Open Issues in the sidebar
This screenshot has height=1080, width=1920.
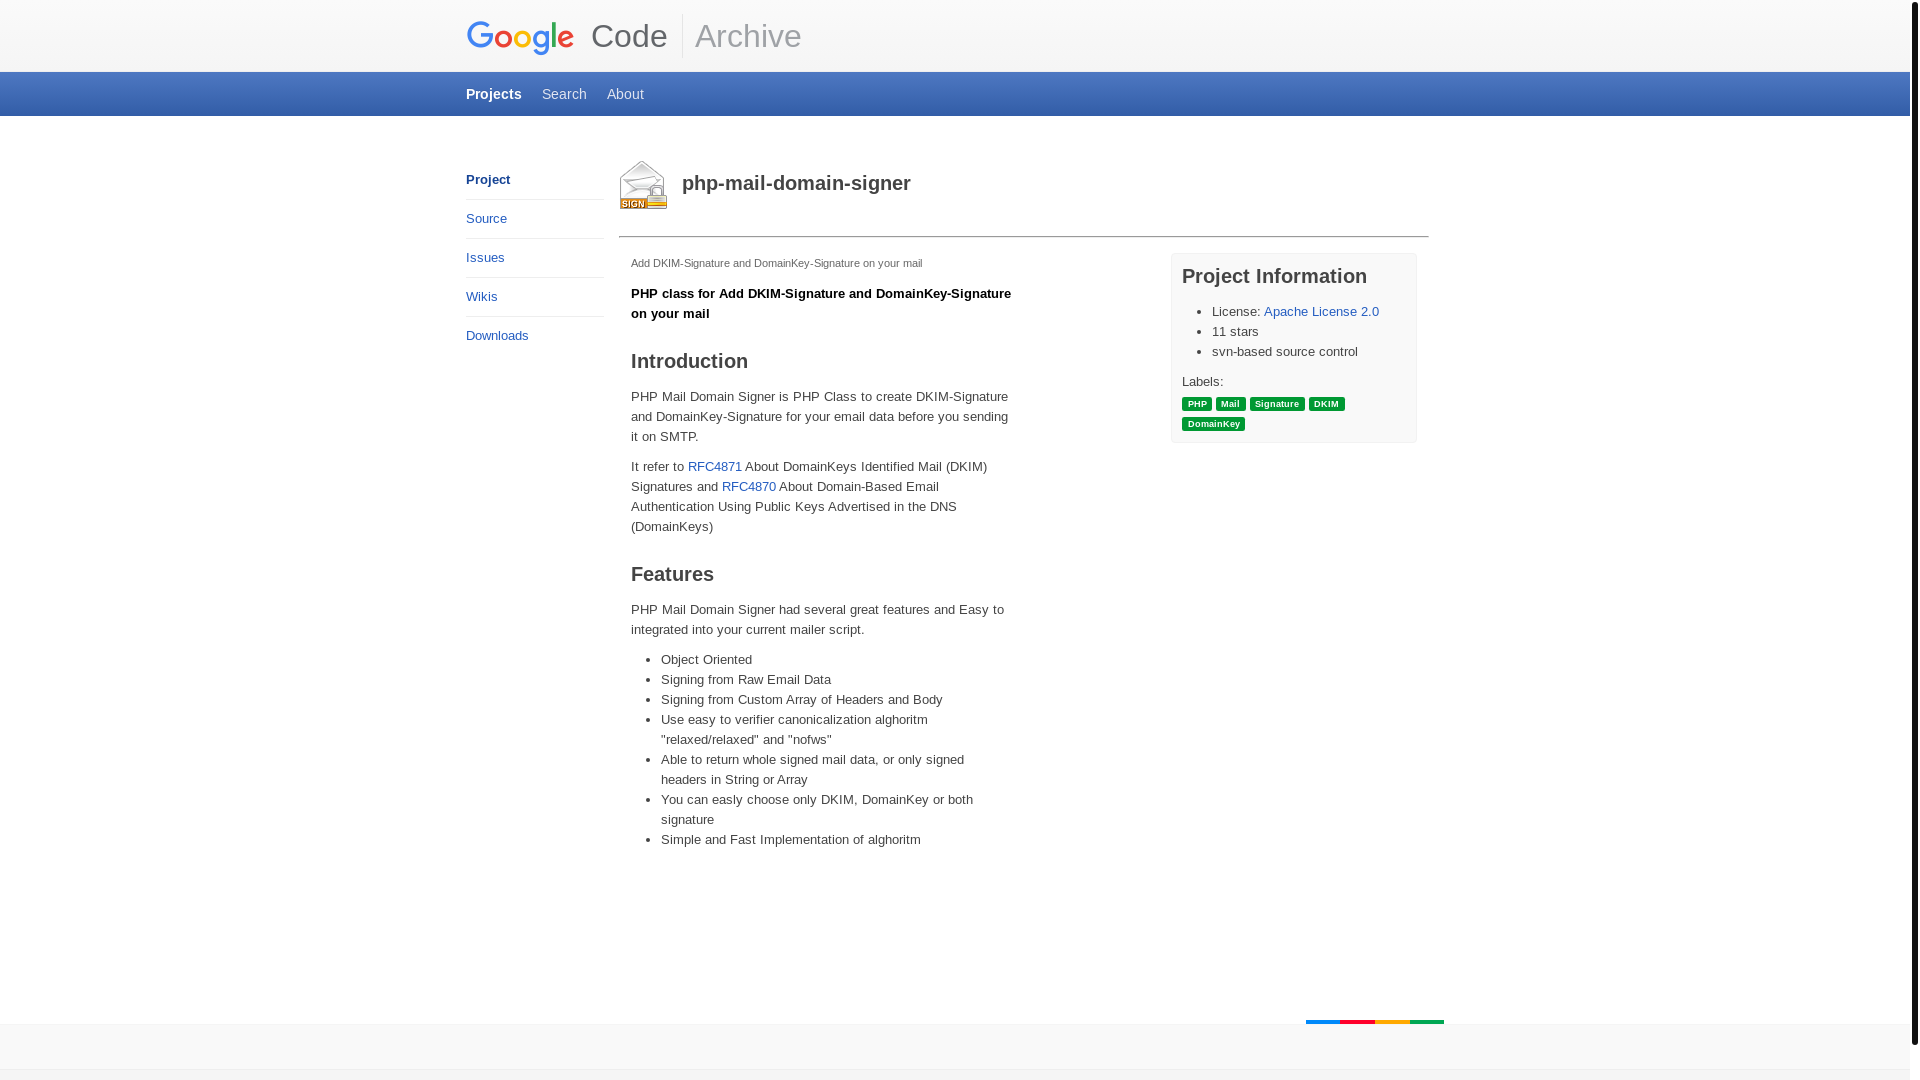coord(485,258)
